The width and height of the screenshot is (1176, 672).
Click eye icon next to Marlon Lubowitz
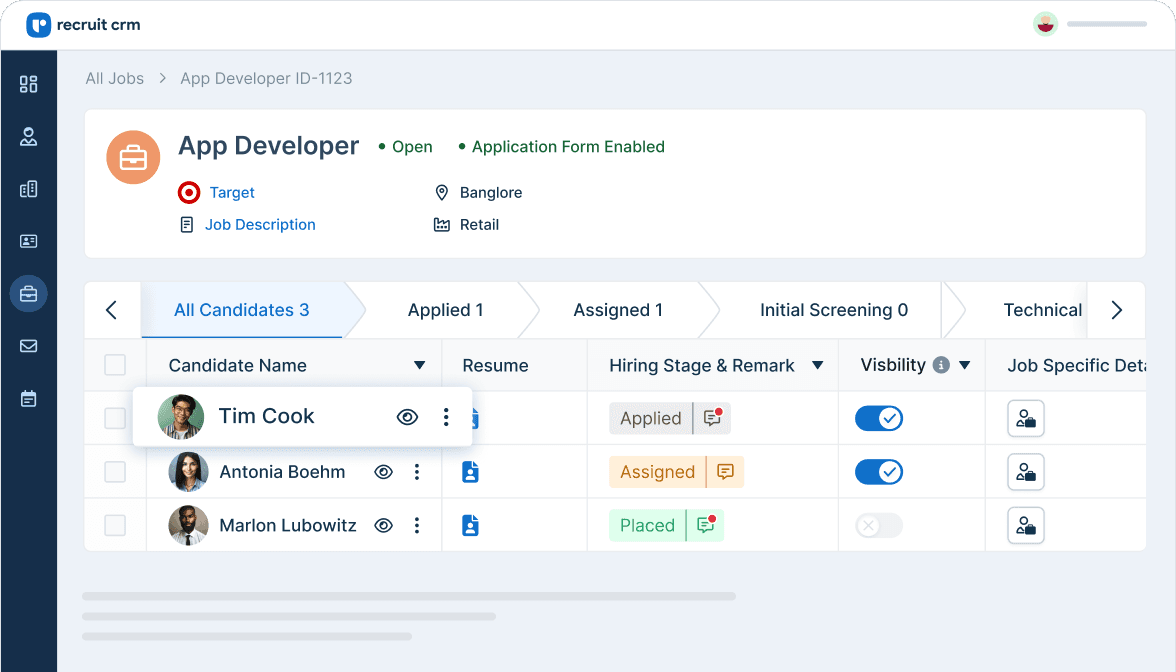coord(383,525)
